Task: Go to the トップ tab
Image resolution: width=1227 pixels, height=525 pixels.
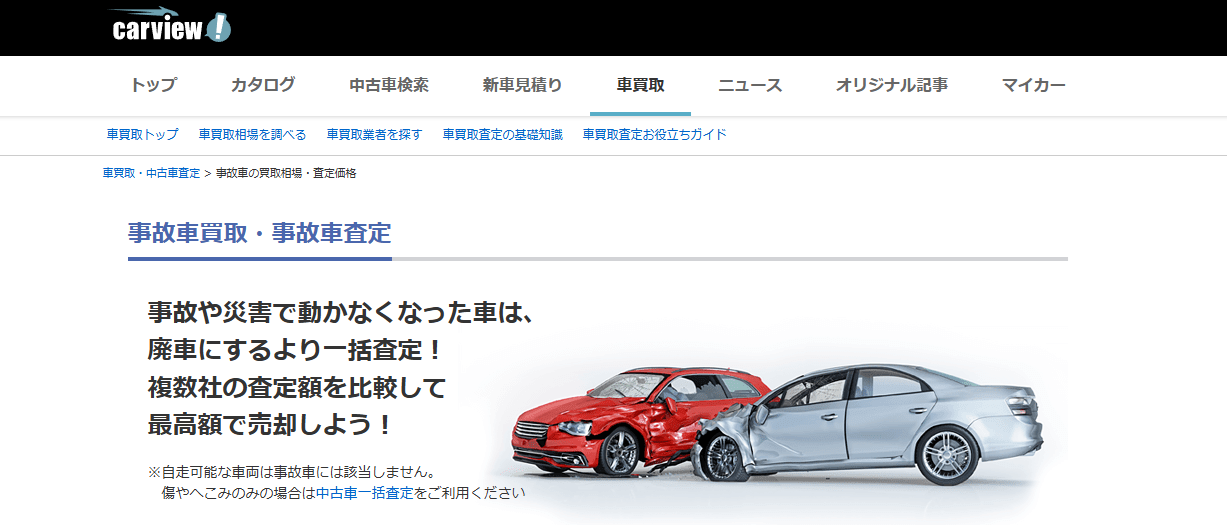Action: pos(153,85)
